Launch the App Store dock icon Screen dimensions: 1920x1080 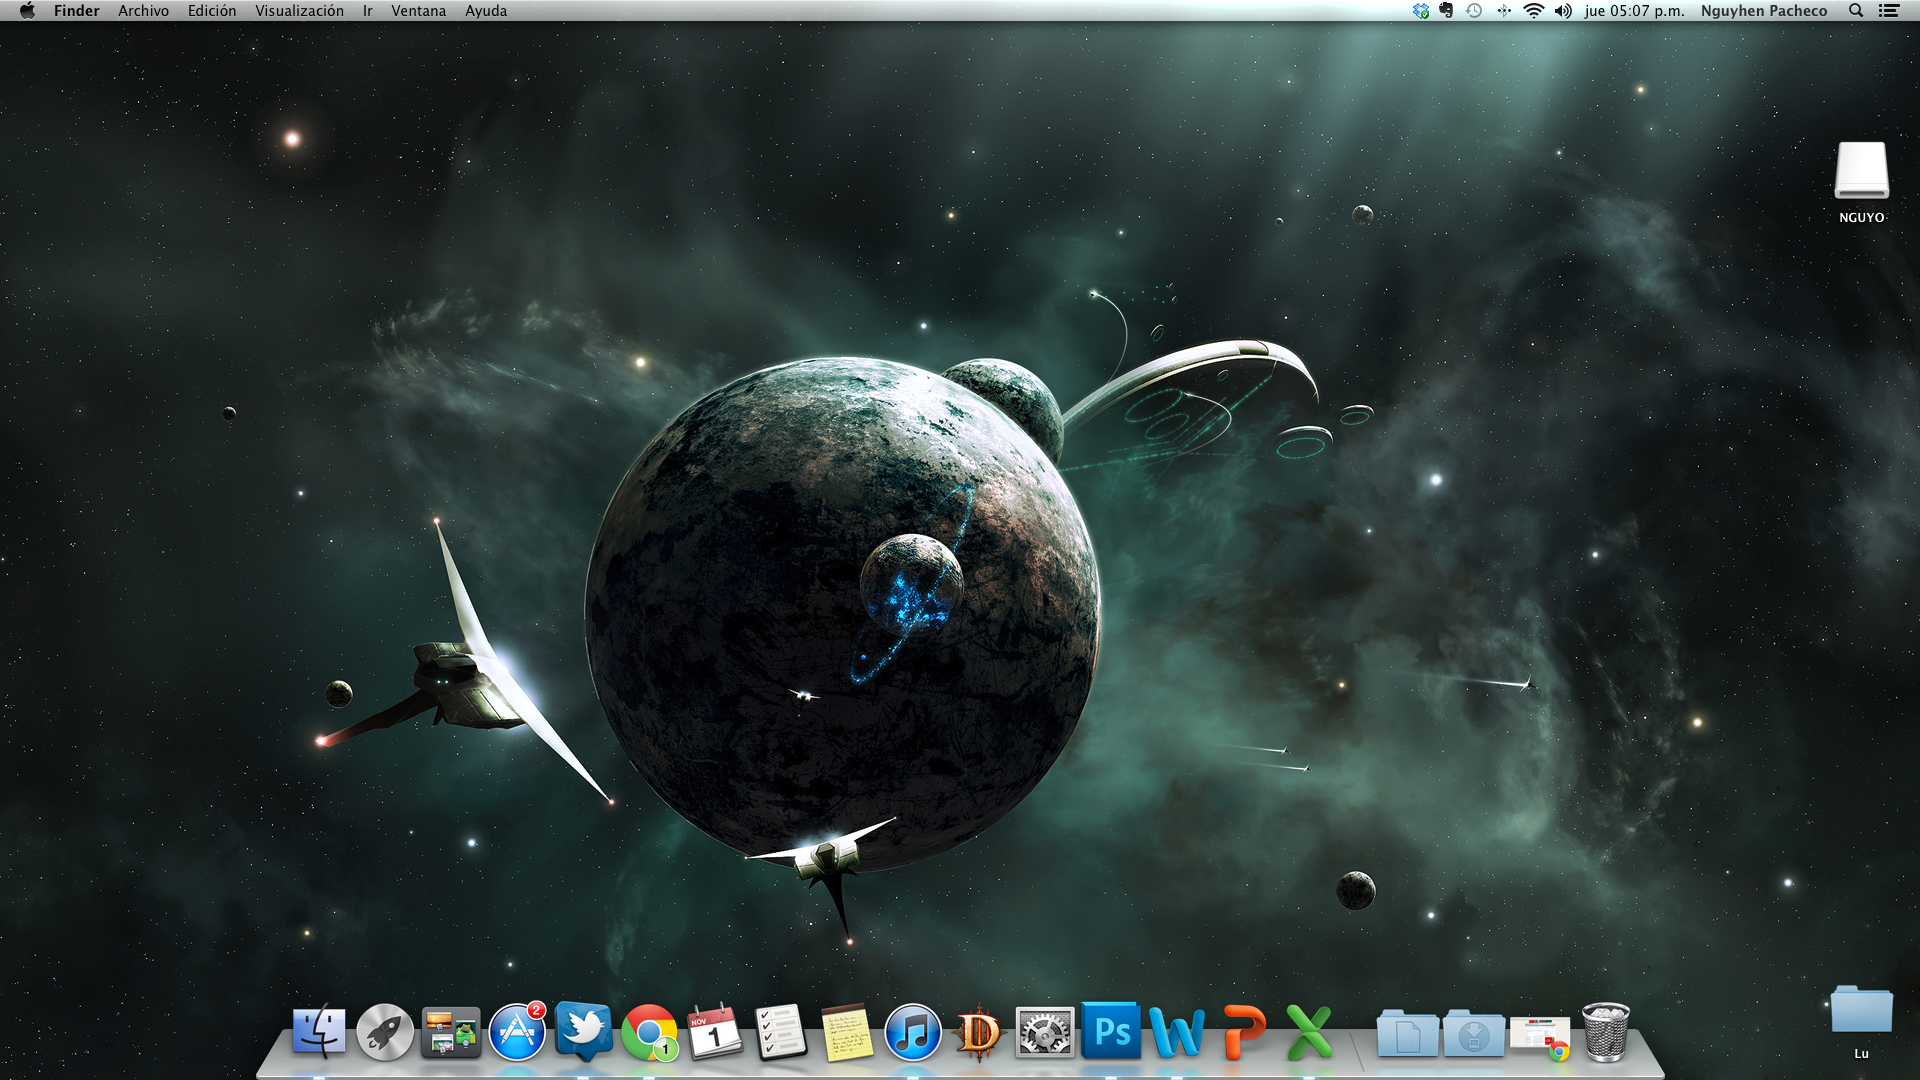click(517, 1033)
